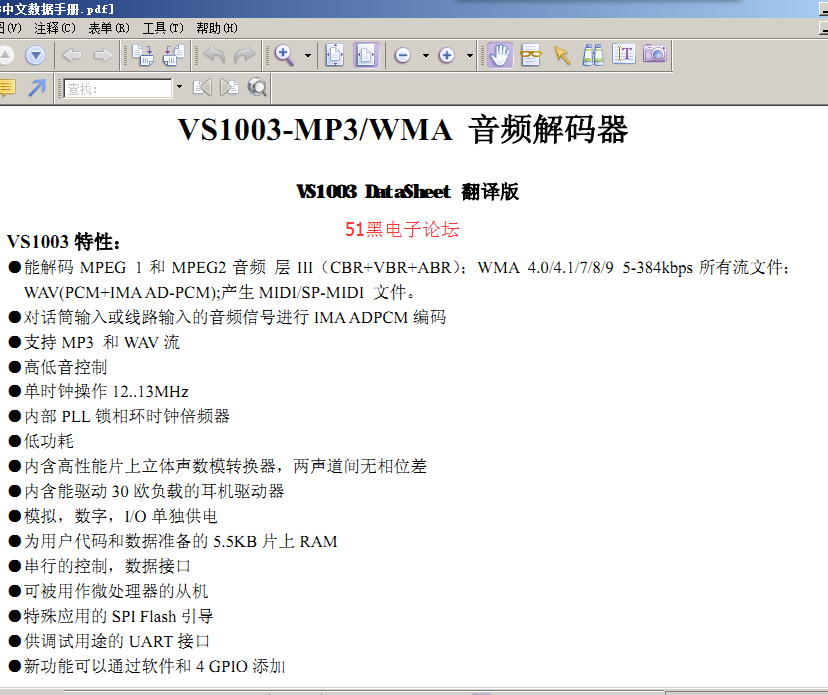
Task: Open the 表单(R) menu
Action: 109,28
